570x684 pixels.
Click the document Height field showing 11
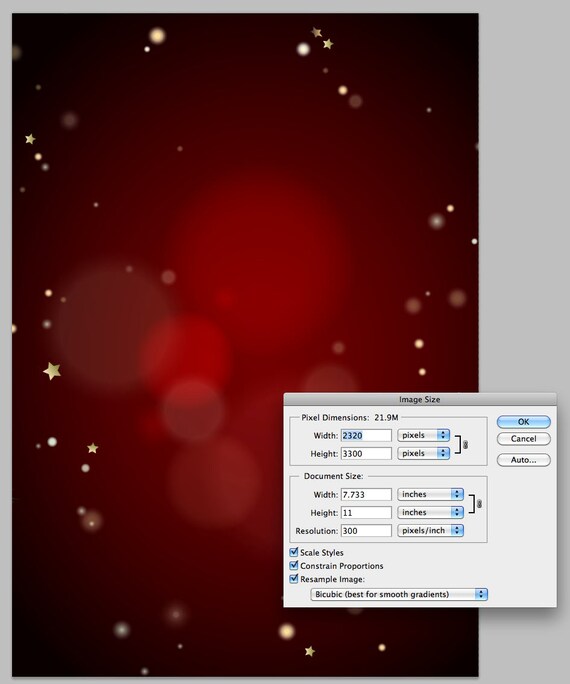click(x=366, y=513)
